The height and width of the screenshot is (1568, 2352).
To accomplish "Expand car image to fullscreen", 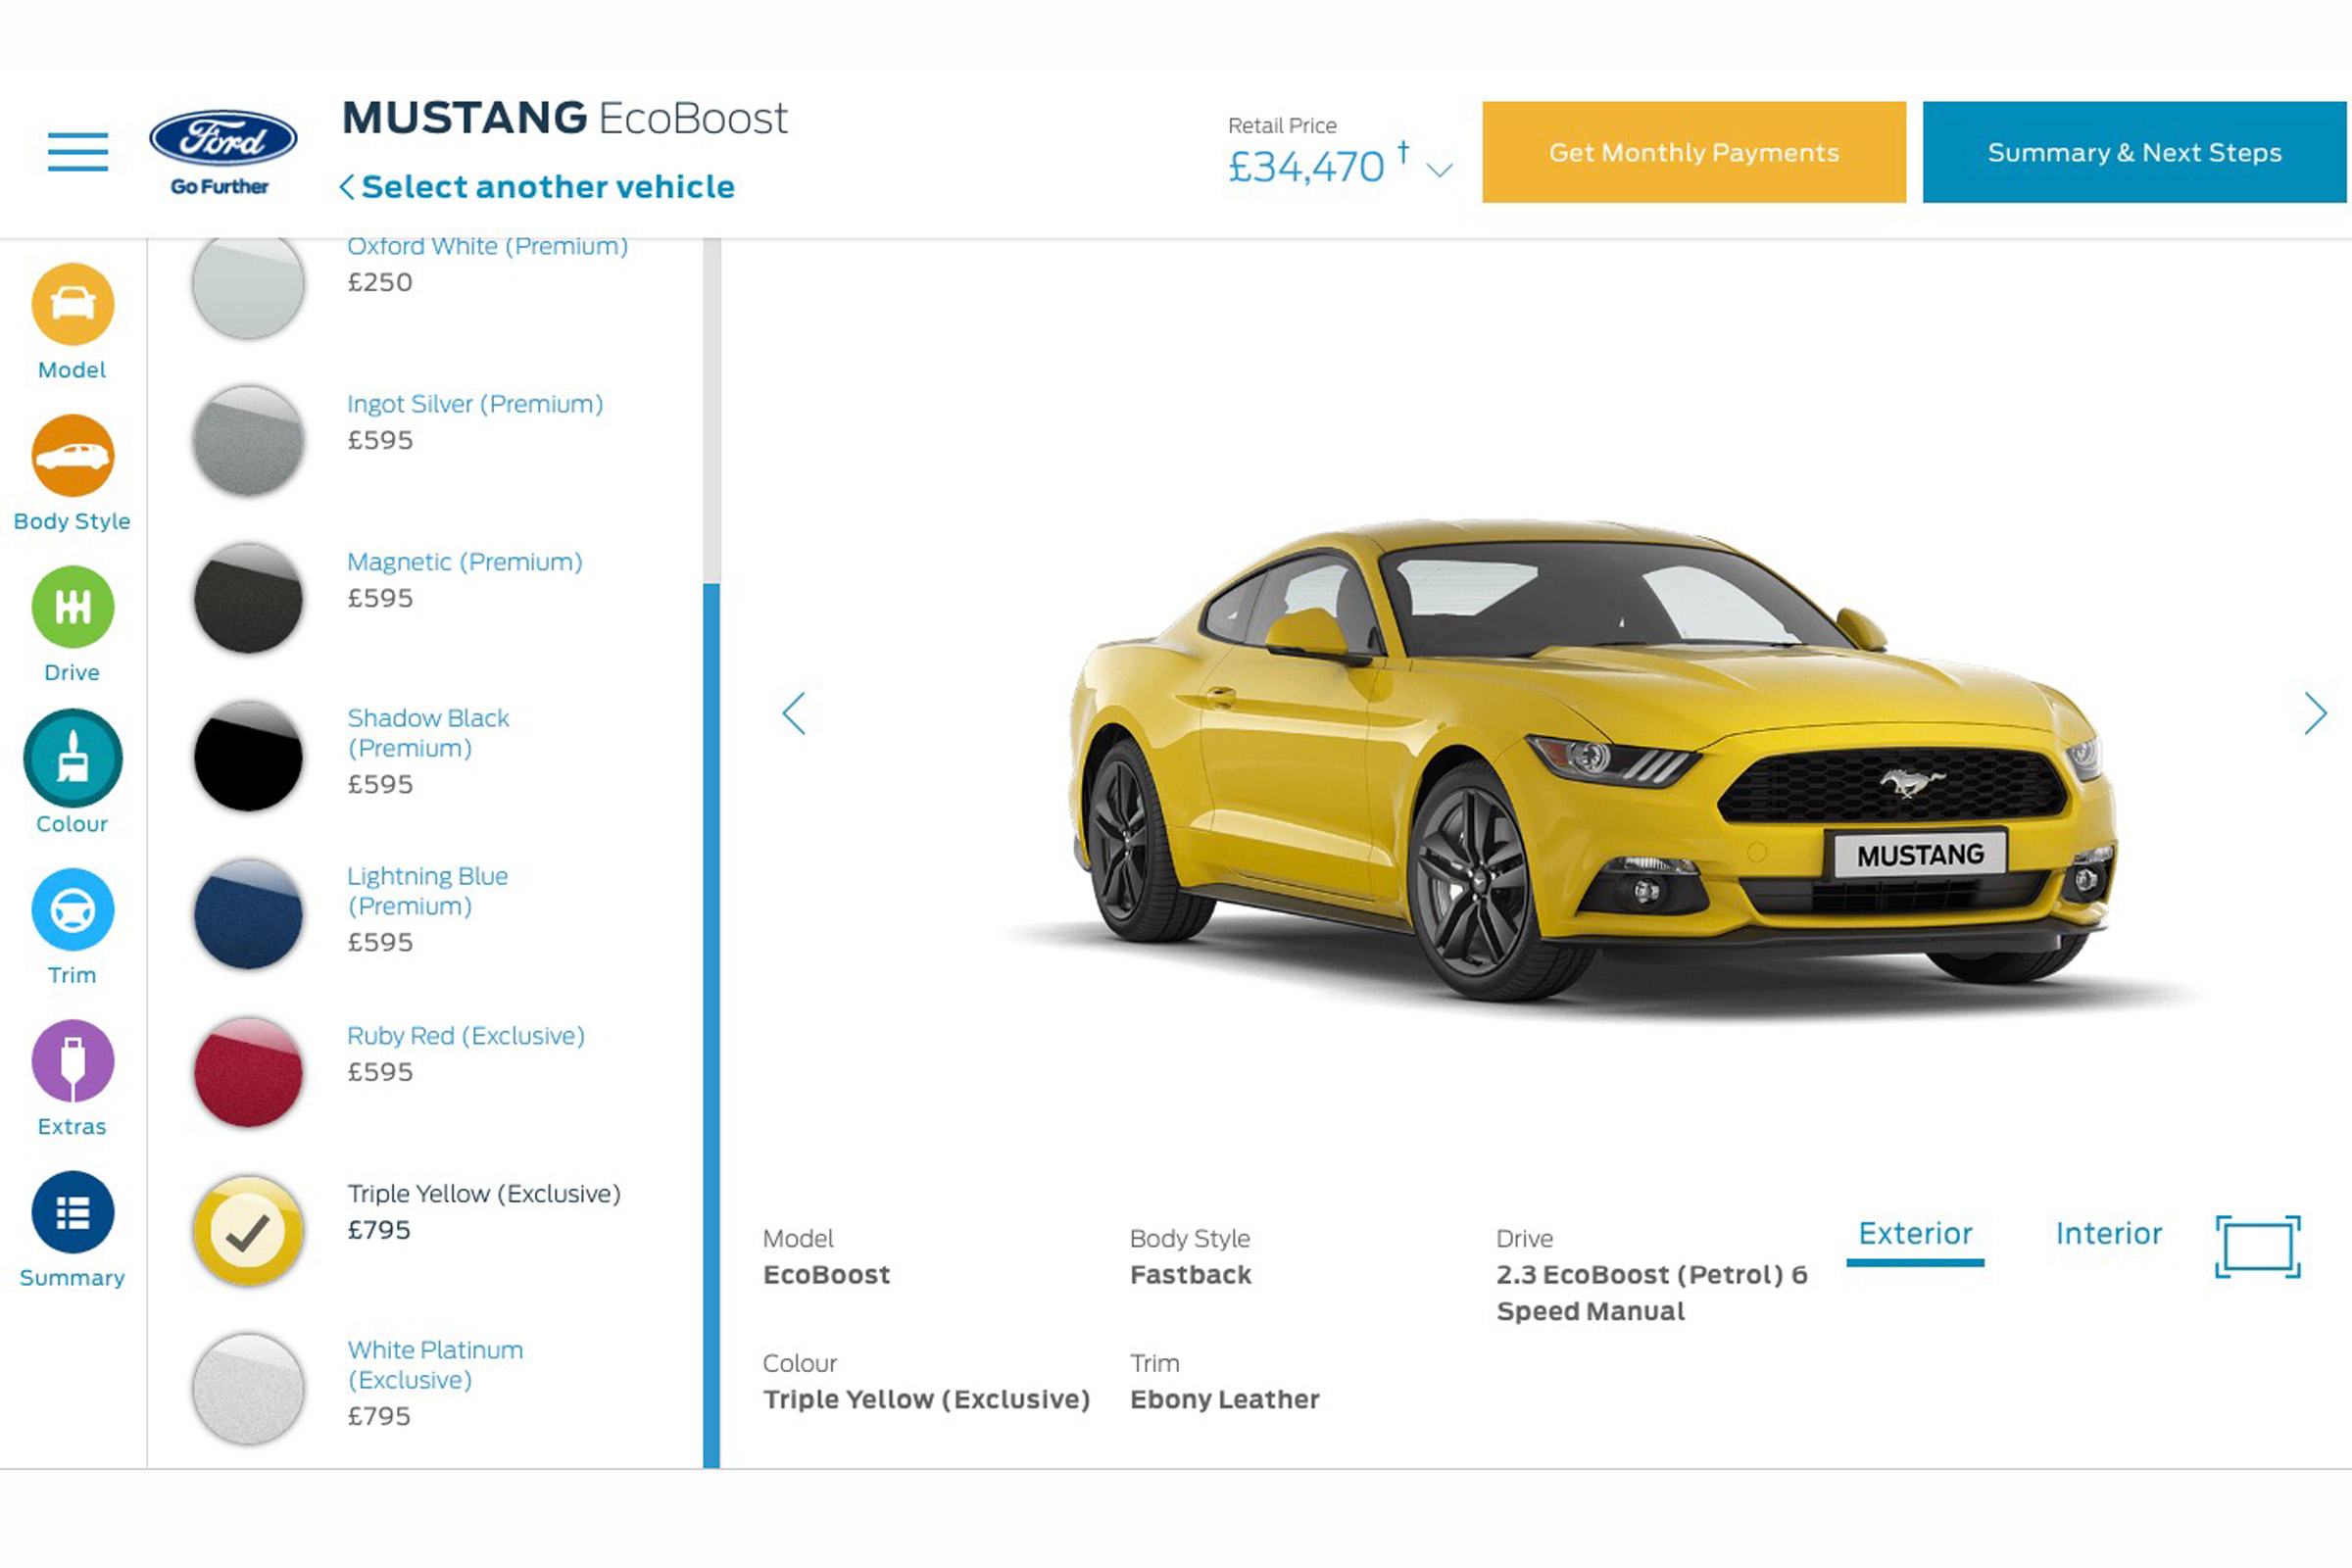I will (x=2258, y=1246).
